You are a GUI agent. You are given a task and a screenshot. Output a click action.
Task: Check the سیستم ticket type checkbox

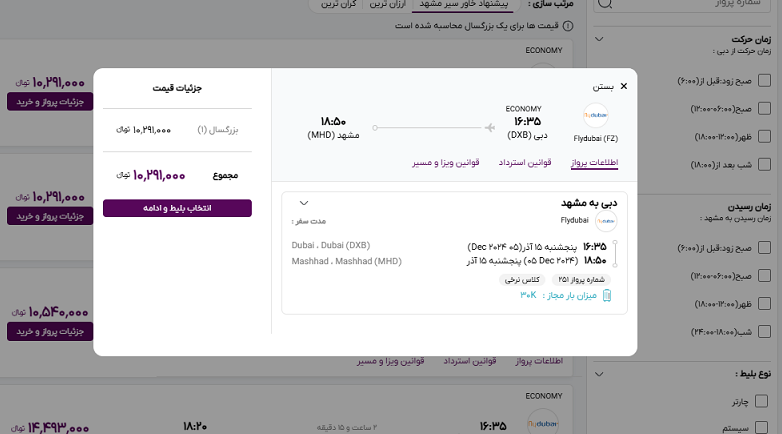tap(761, 428)
